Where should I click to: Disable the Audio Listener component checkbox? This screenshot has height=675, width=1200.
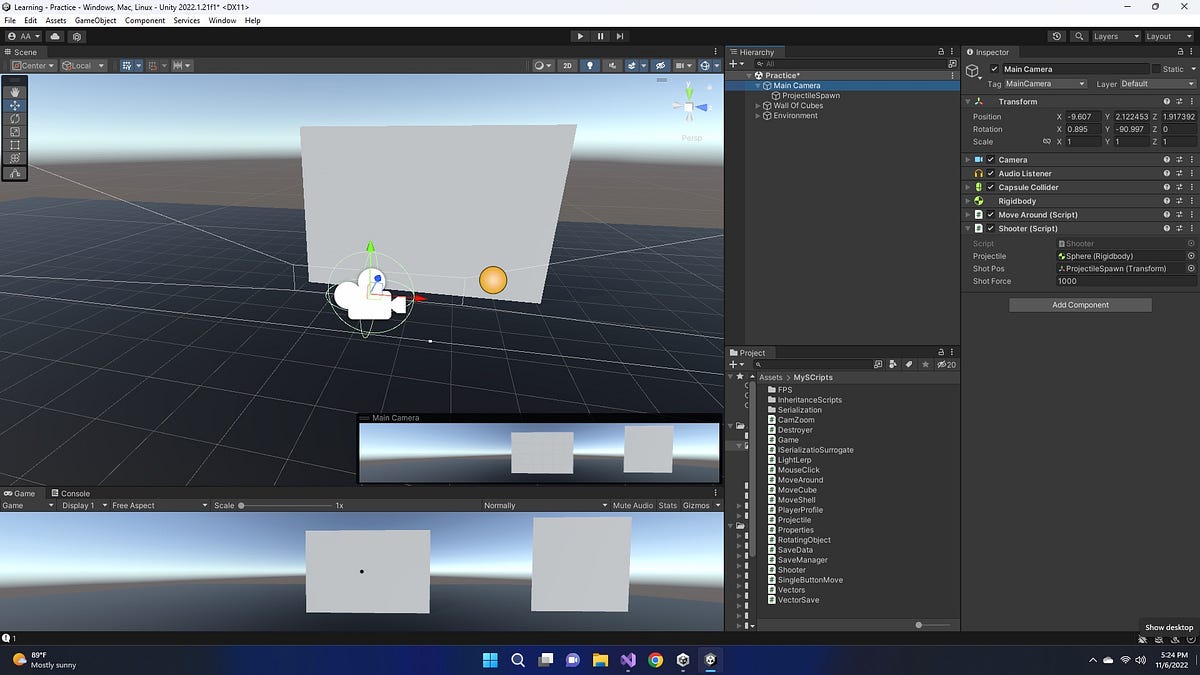990,173
